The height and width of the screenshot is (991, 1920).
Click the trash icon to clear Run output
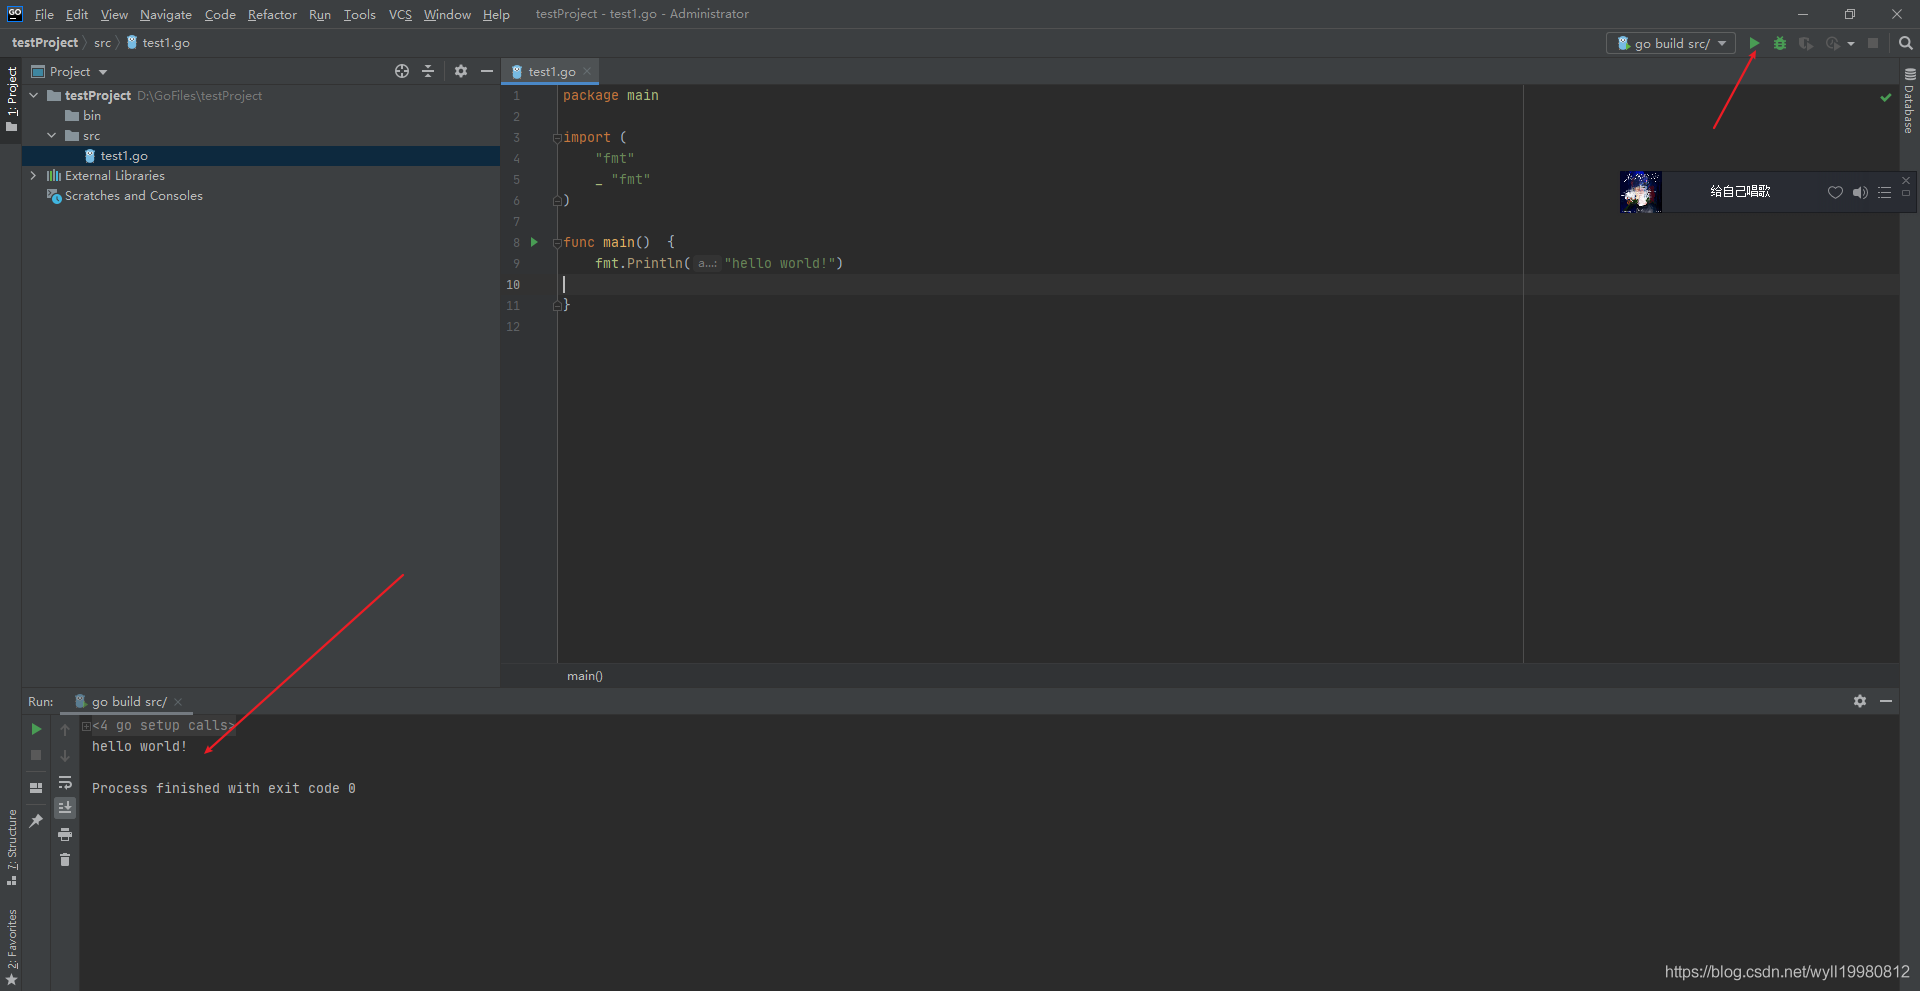click(65, 860)
